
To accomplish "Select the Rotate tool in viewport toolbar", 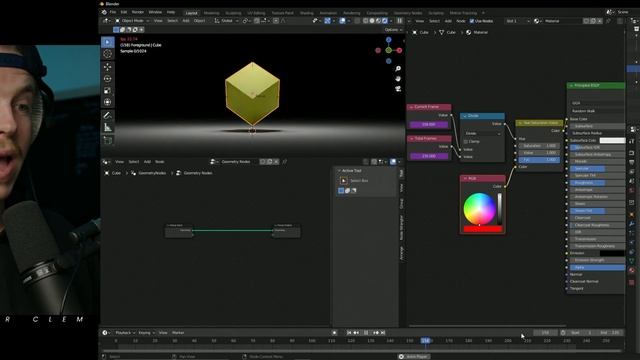I will click(108, 79).
